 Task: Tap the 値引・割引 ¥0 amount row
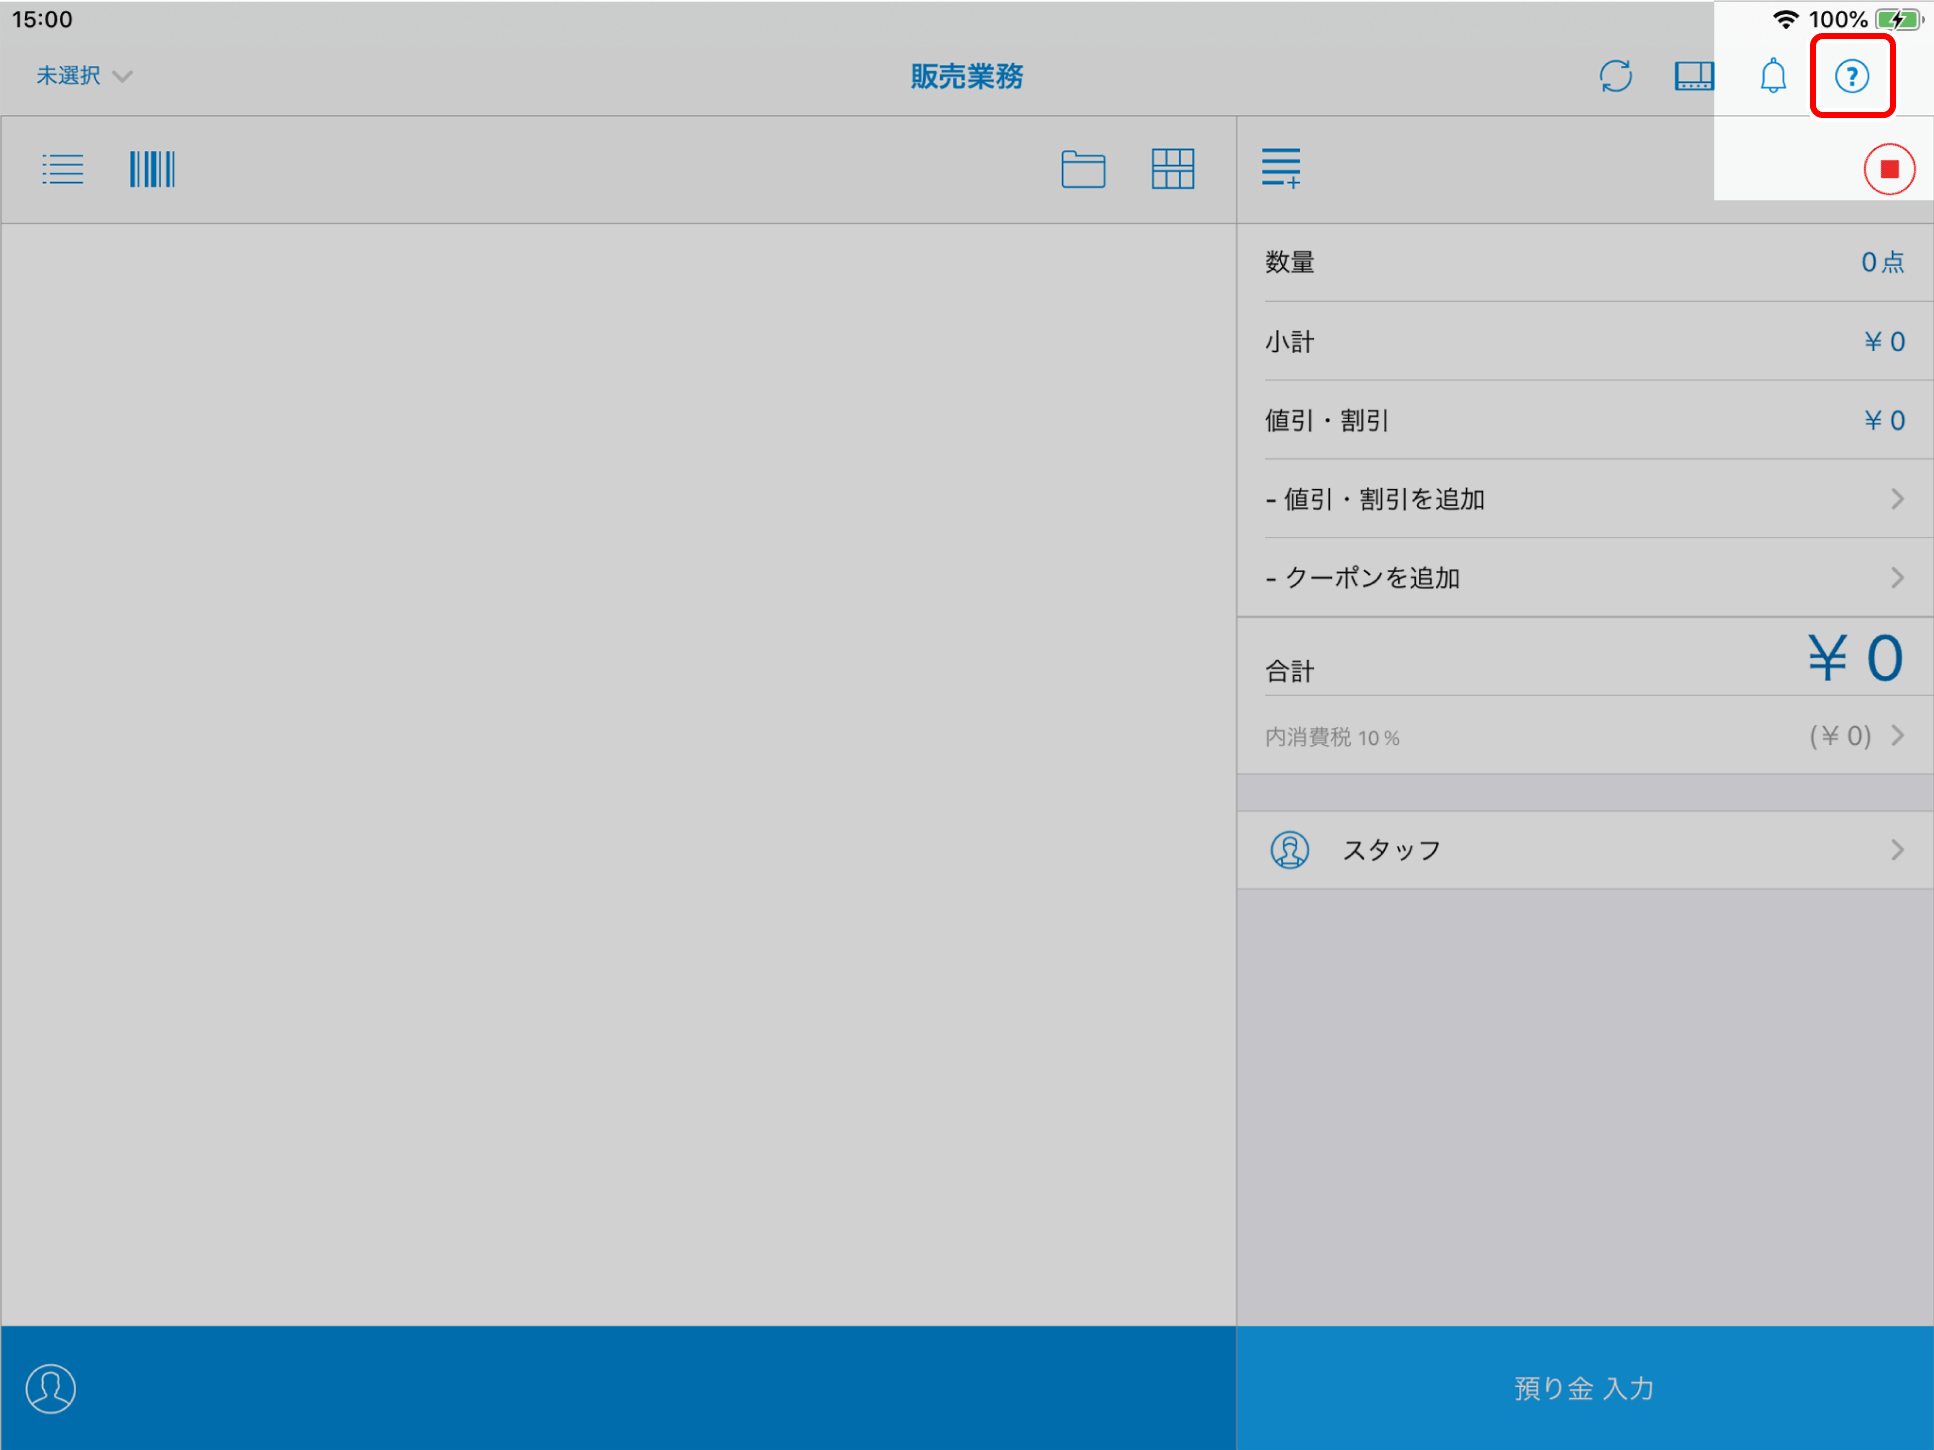click(1585, 420)
